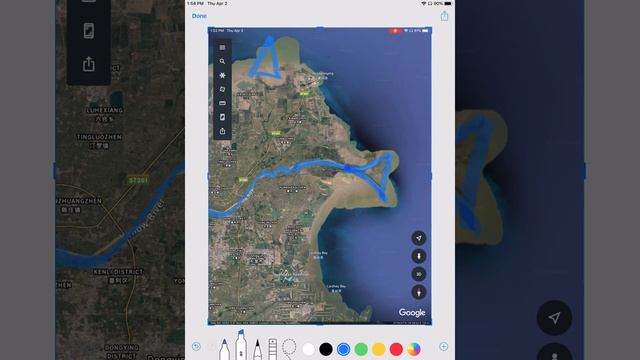Undo the last markup stroke
Viewport: 640px width, 360px height.
196,347
